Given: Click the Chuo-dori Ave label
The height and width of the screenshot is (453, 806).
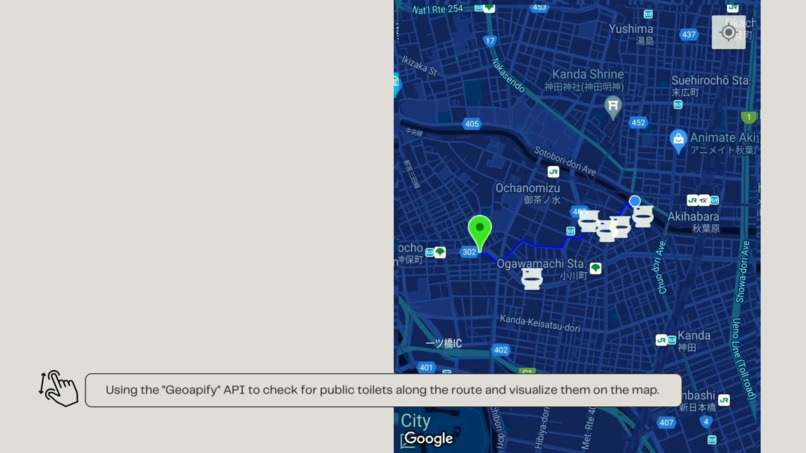Looking at the screenshot, I should point(662,266).
